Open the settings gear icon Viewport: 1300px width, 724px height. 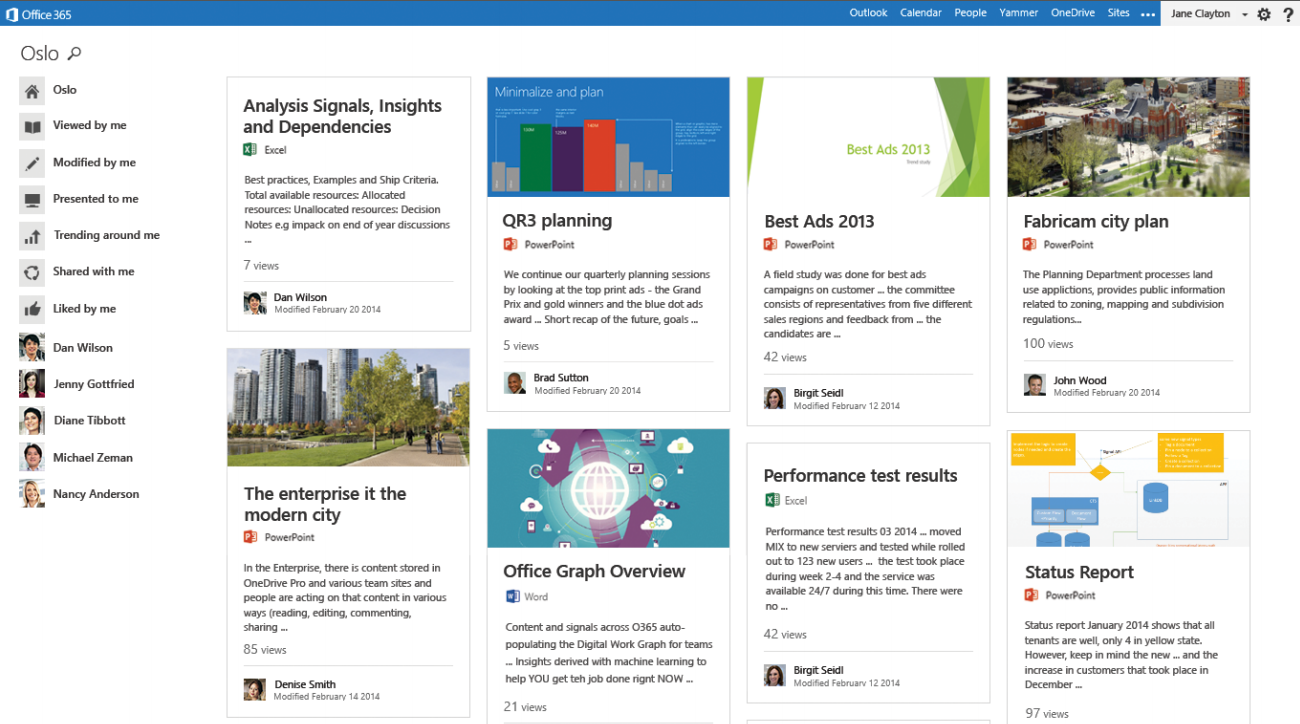[1264, 14]
